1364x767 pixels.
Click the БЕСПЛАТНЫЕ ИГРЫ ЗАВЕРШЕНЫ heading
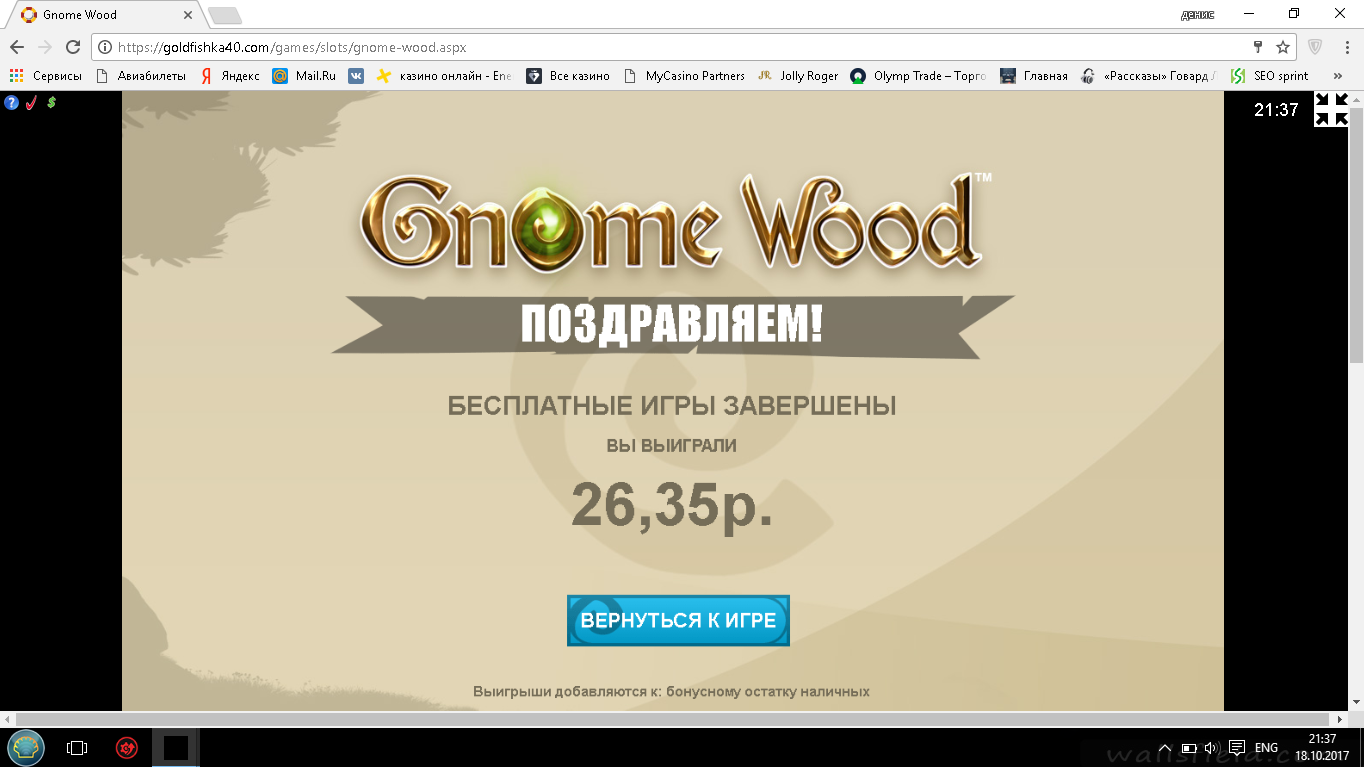672,406
